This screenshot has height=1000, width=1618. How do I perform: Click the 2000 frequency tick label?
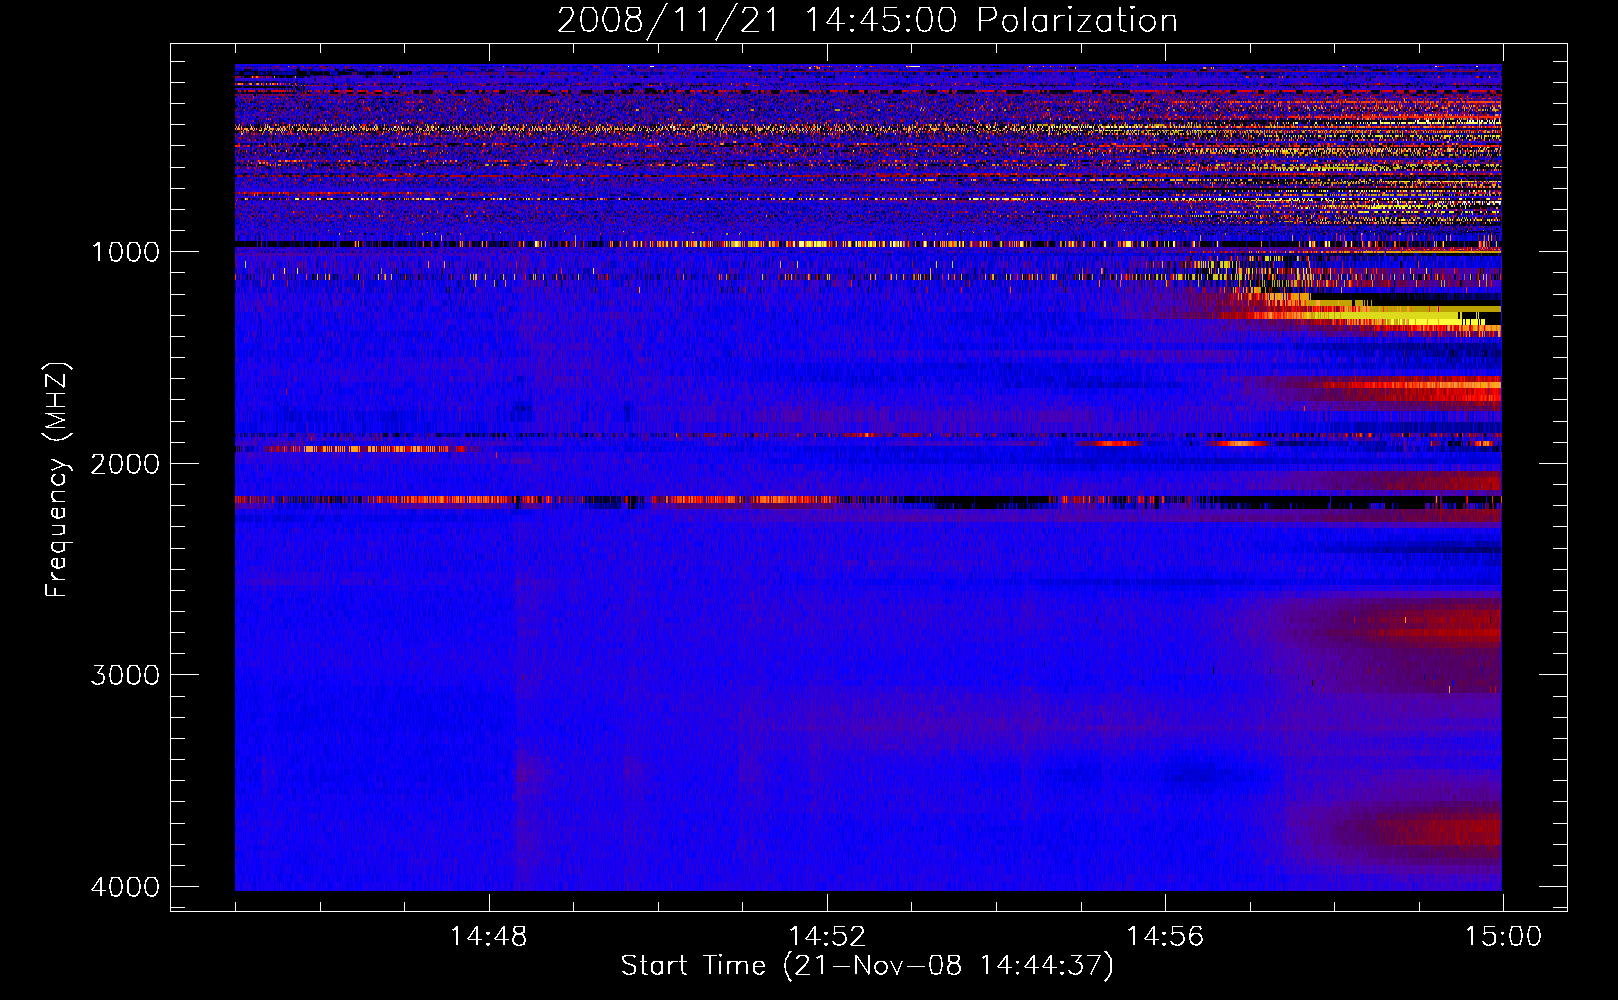125,464
